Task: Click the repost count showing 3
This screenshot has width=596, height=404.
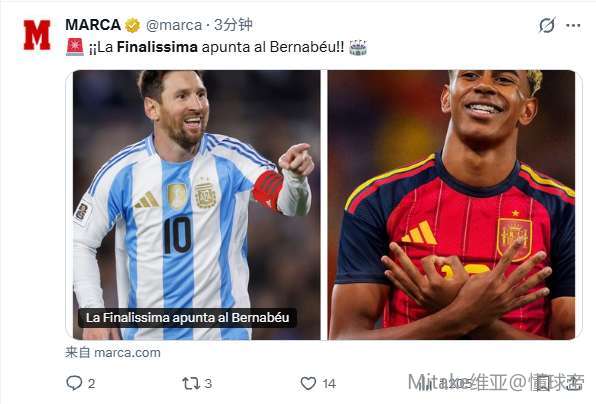Action: 208,383
